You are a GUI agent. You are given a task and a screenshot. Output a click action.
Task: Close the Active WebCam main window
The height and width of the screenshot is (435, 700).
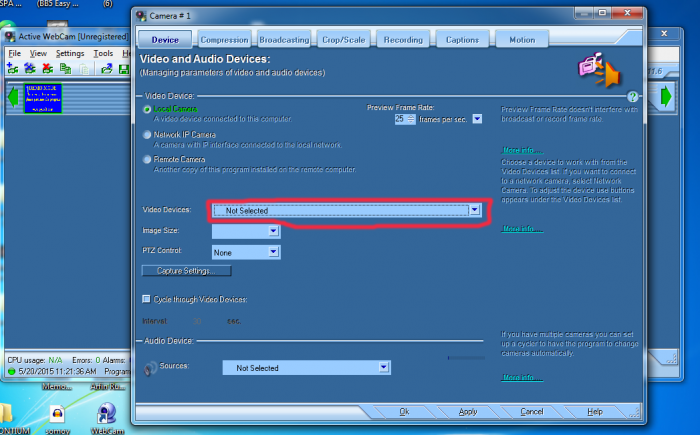664,33
